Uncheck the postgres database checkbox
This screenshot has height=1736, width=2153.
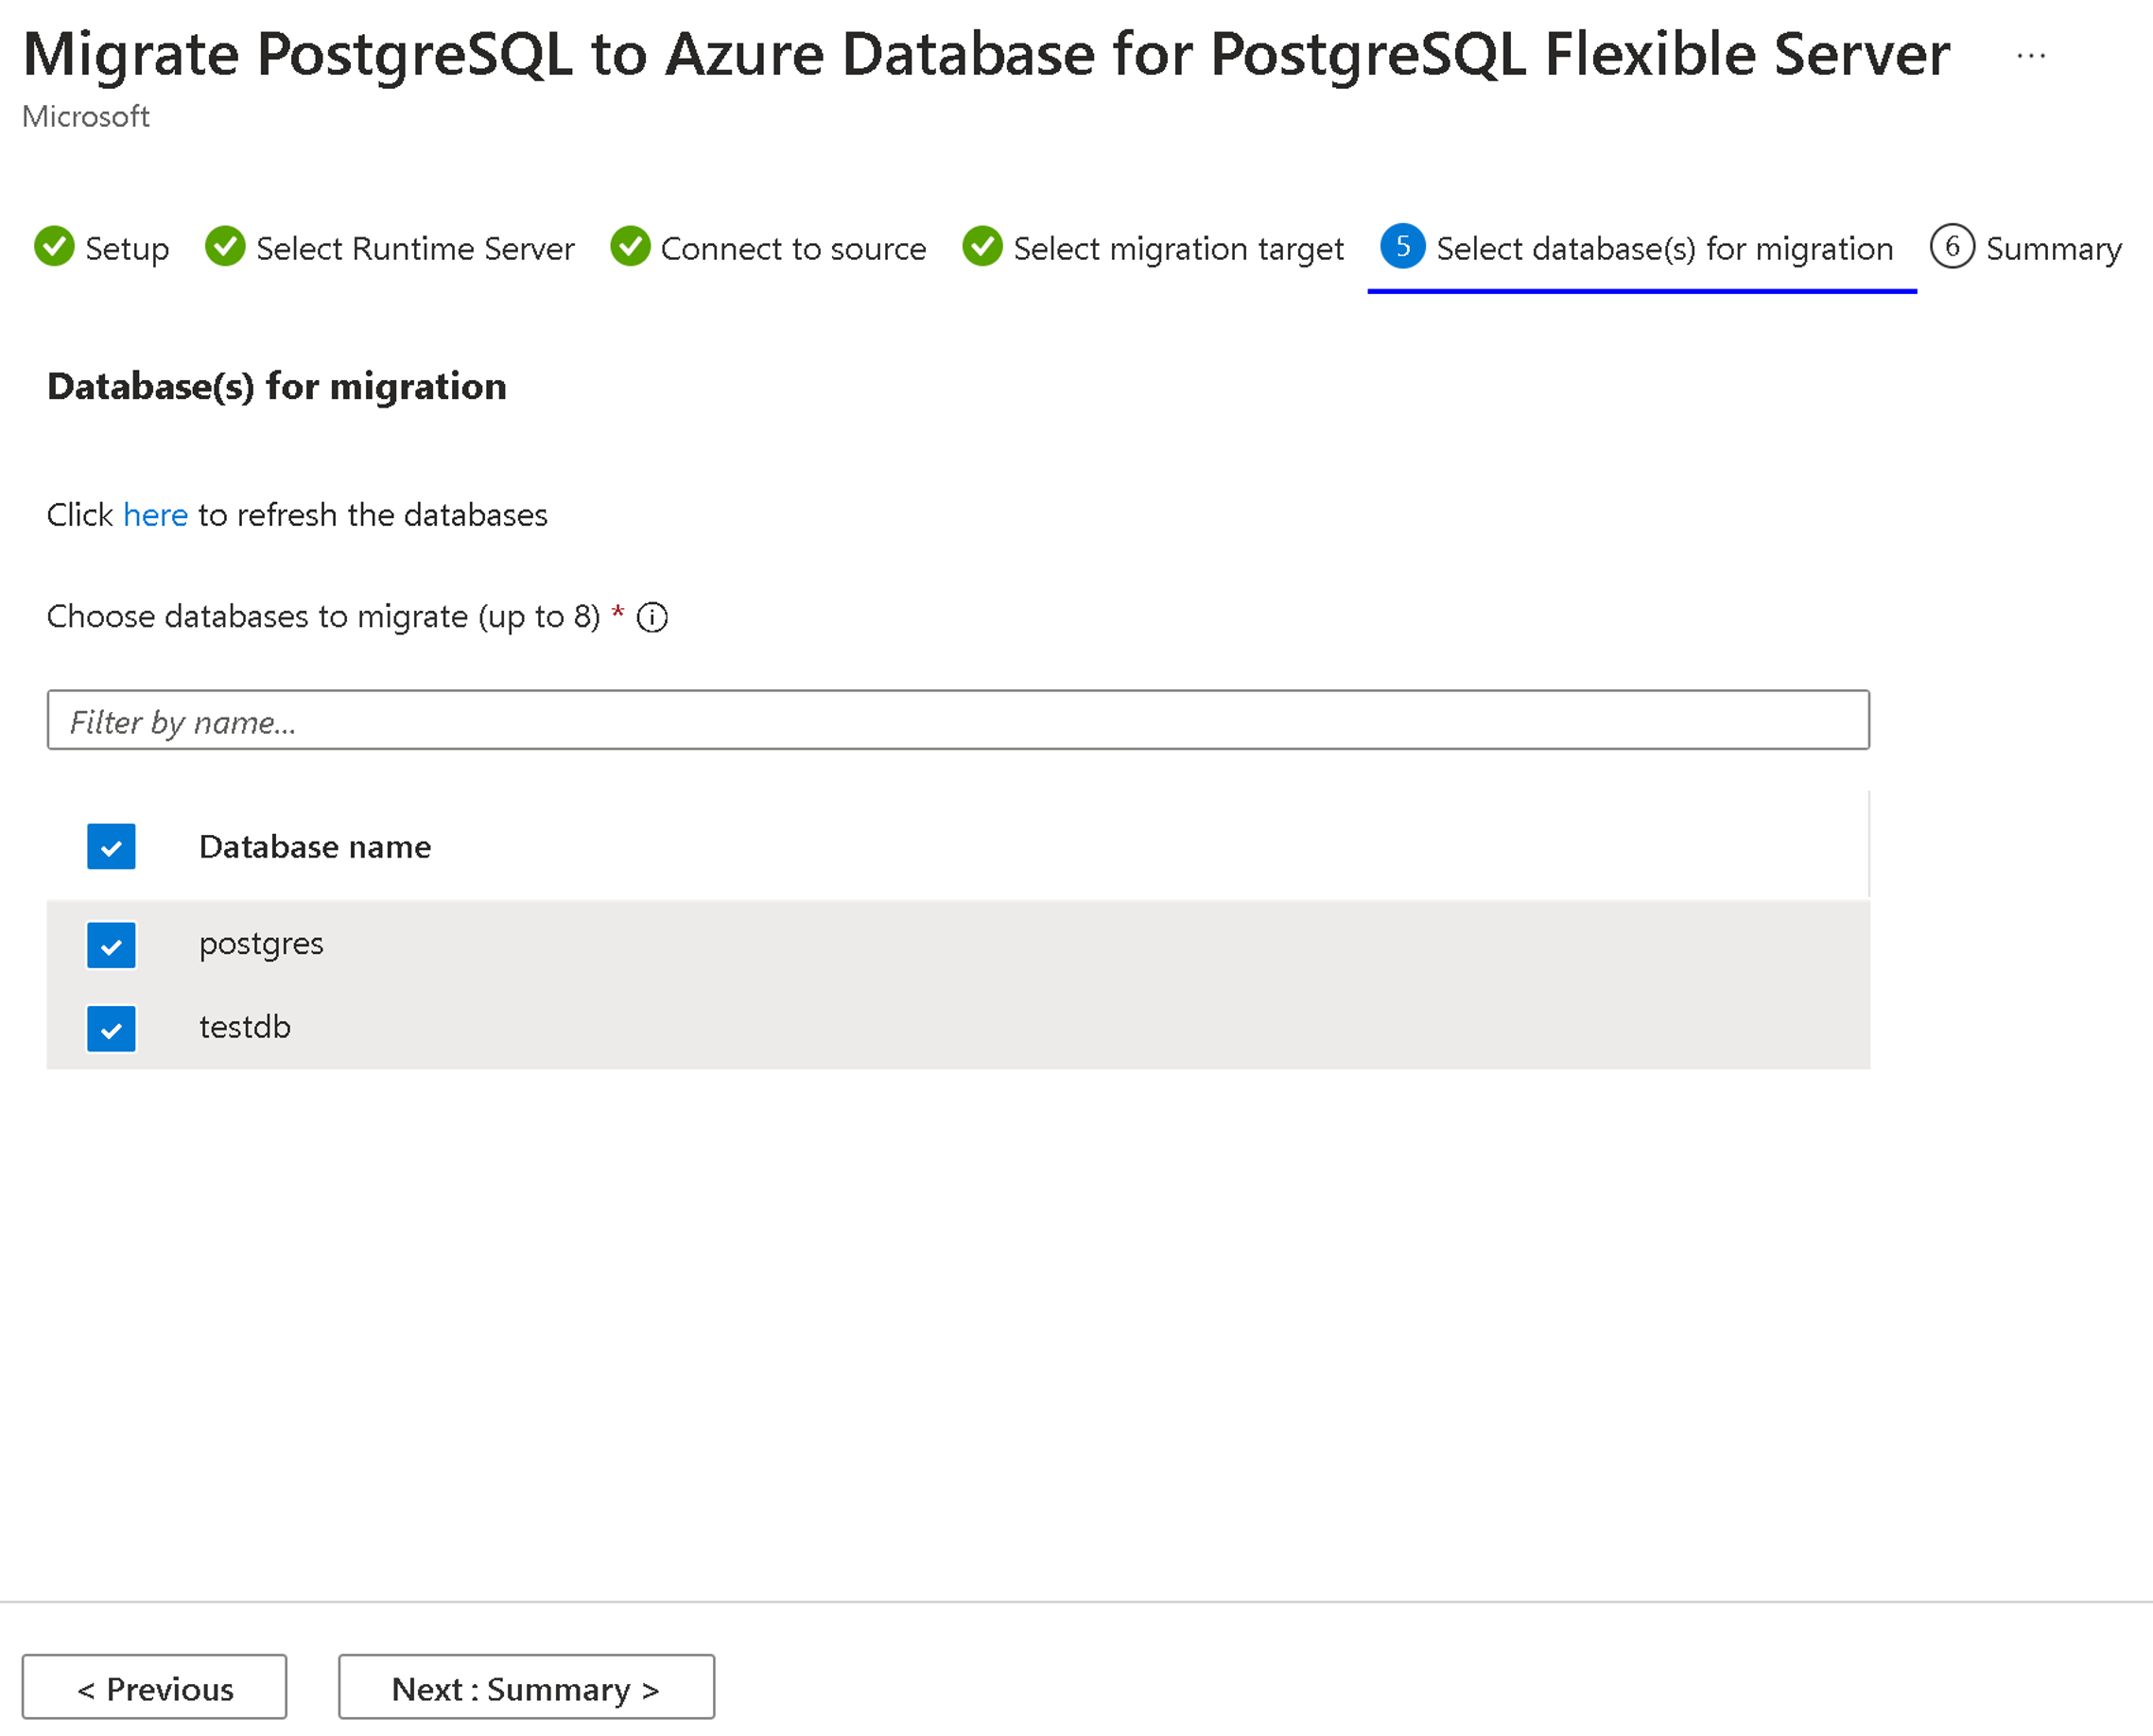pyautogui.click(x=110, y=943)
